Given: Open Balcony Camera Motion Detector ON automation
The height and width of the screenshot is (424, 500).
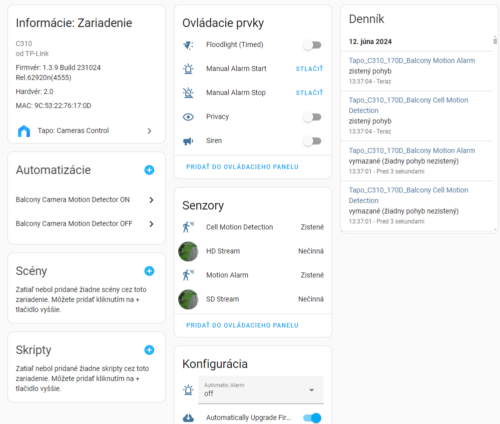Looking at the screenshot, I should (x=85, y=200).
